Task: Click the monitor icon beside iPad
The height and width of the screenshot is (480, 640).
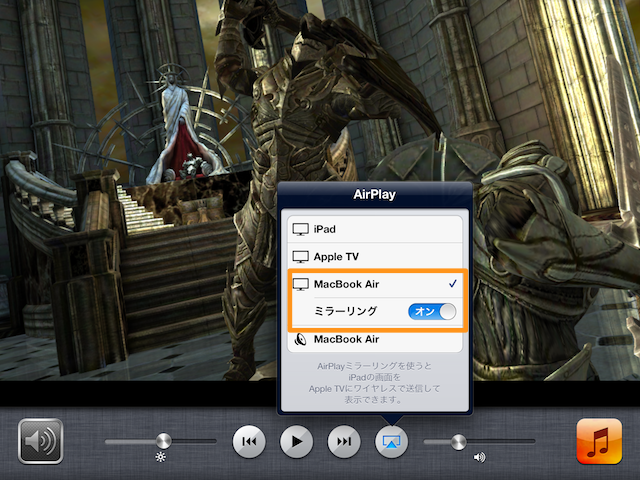Action: pos(301,229)
